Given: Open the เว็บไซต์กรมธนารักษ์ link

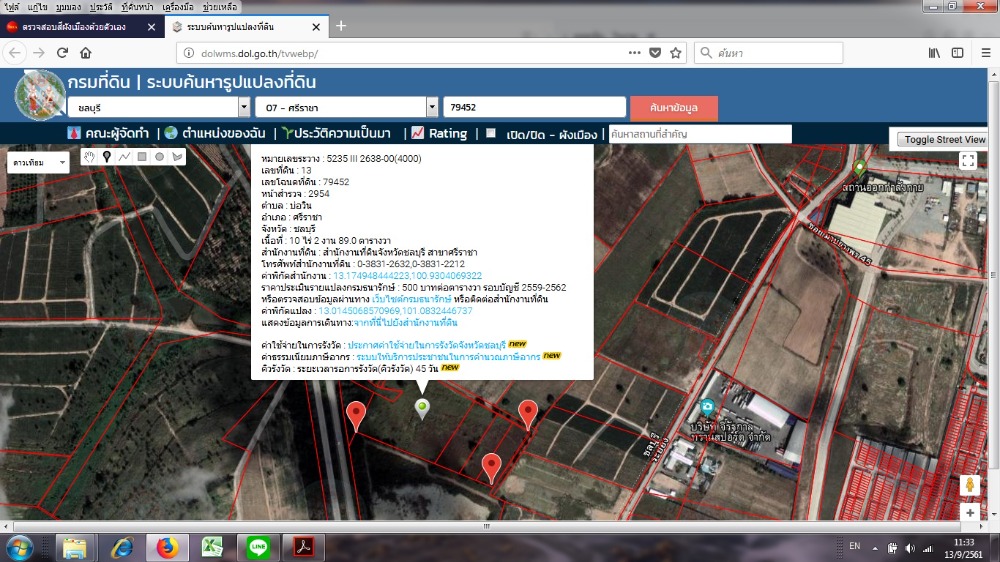Looking at the screenshot, I should 411,299.
